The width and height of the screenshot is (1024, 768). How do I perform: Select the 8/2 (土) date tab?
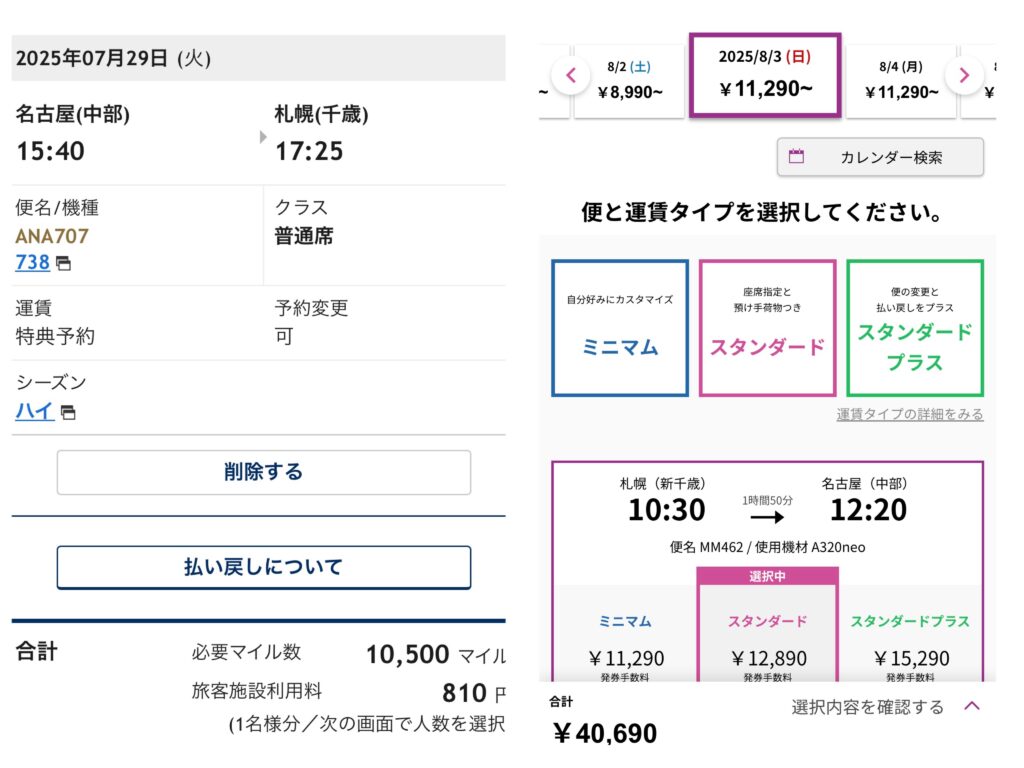point(629,80)
